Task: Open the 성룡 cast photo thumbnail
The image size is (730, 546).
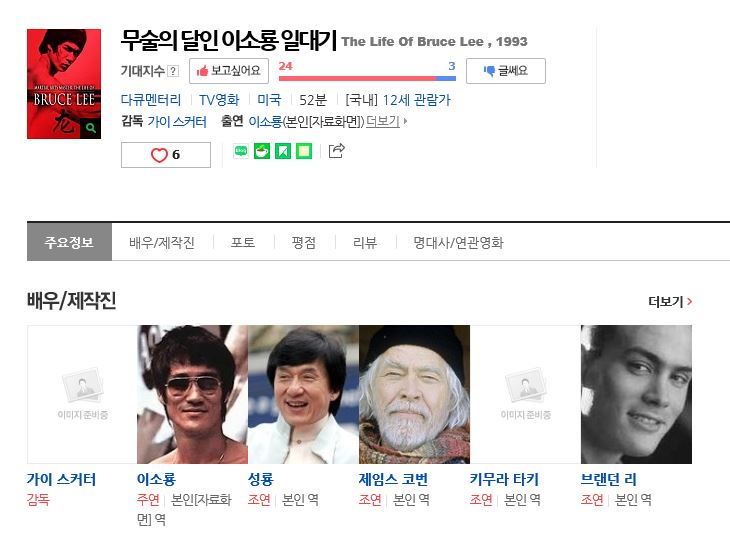Action: click(x=304, y=394)
